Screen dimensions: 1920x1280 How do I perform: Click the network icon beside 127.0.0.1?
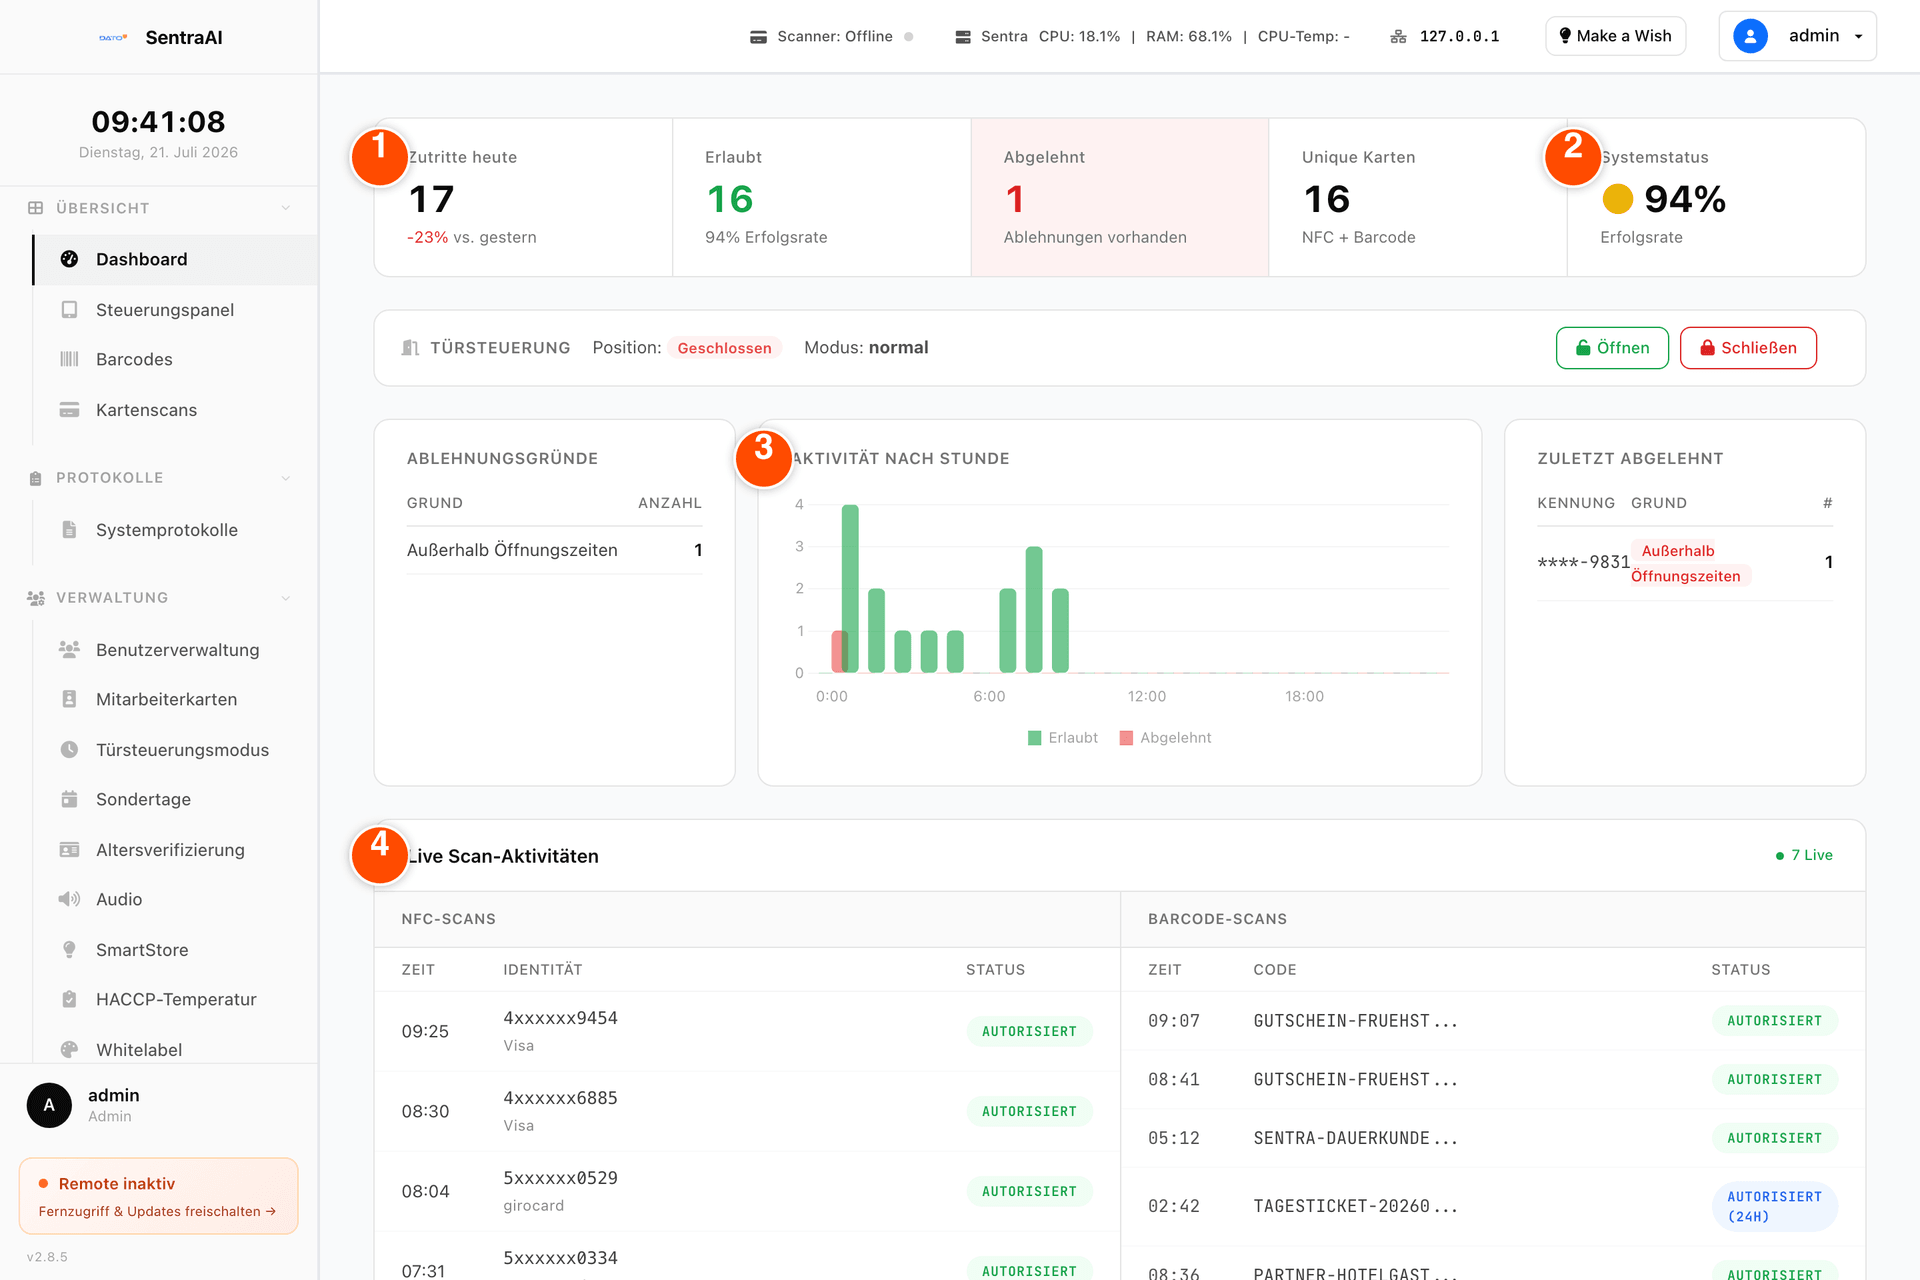click(x=1398, y=37)
